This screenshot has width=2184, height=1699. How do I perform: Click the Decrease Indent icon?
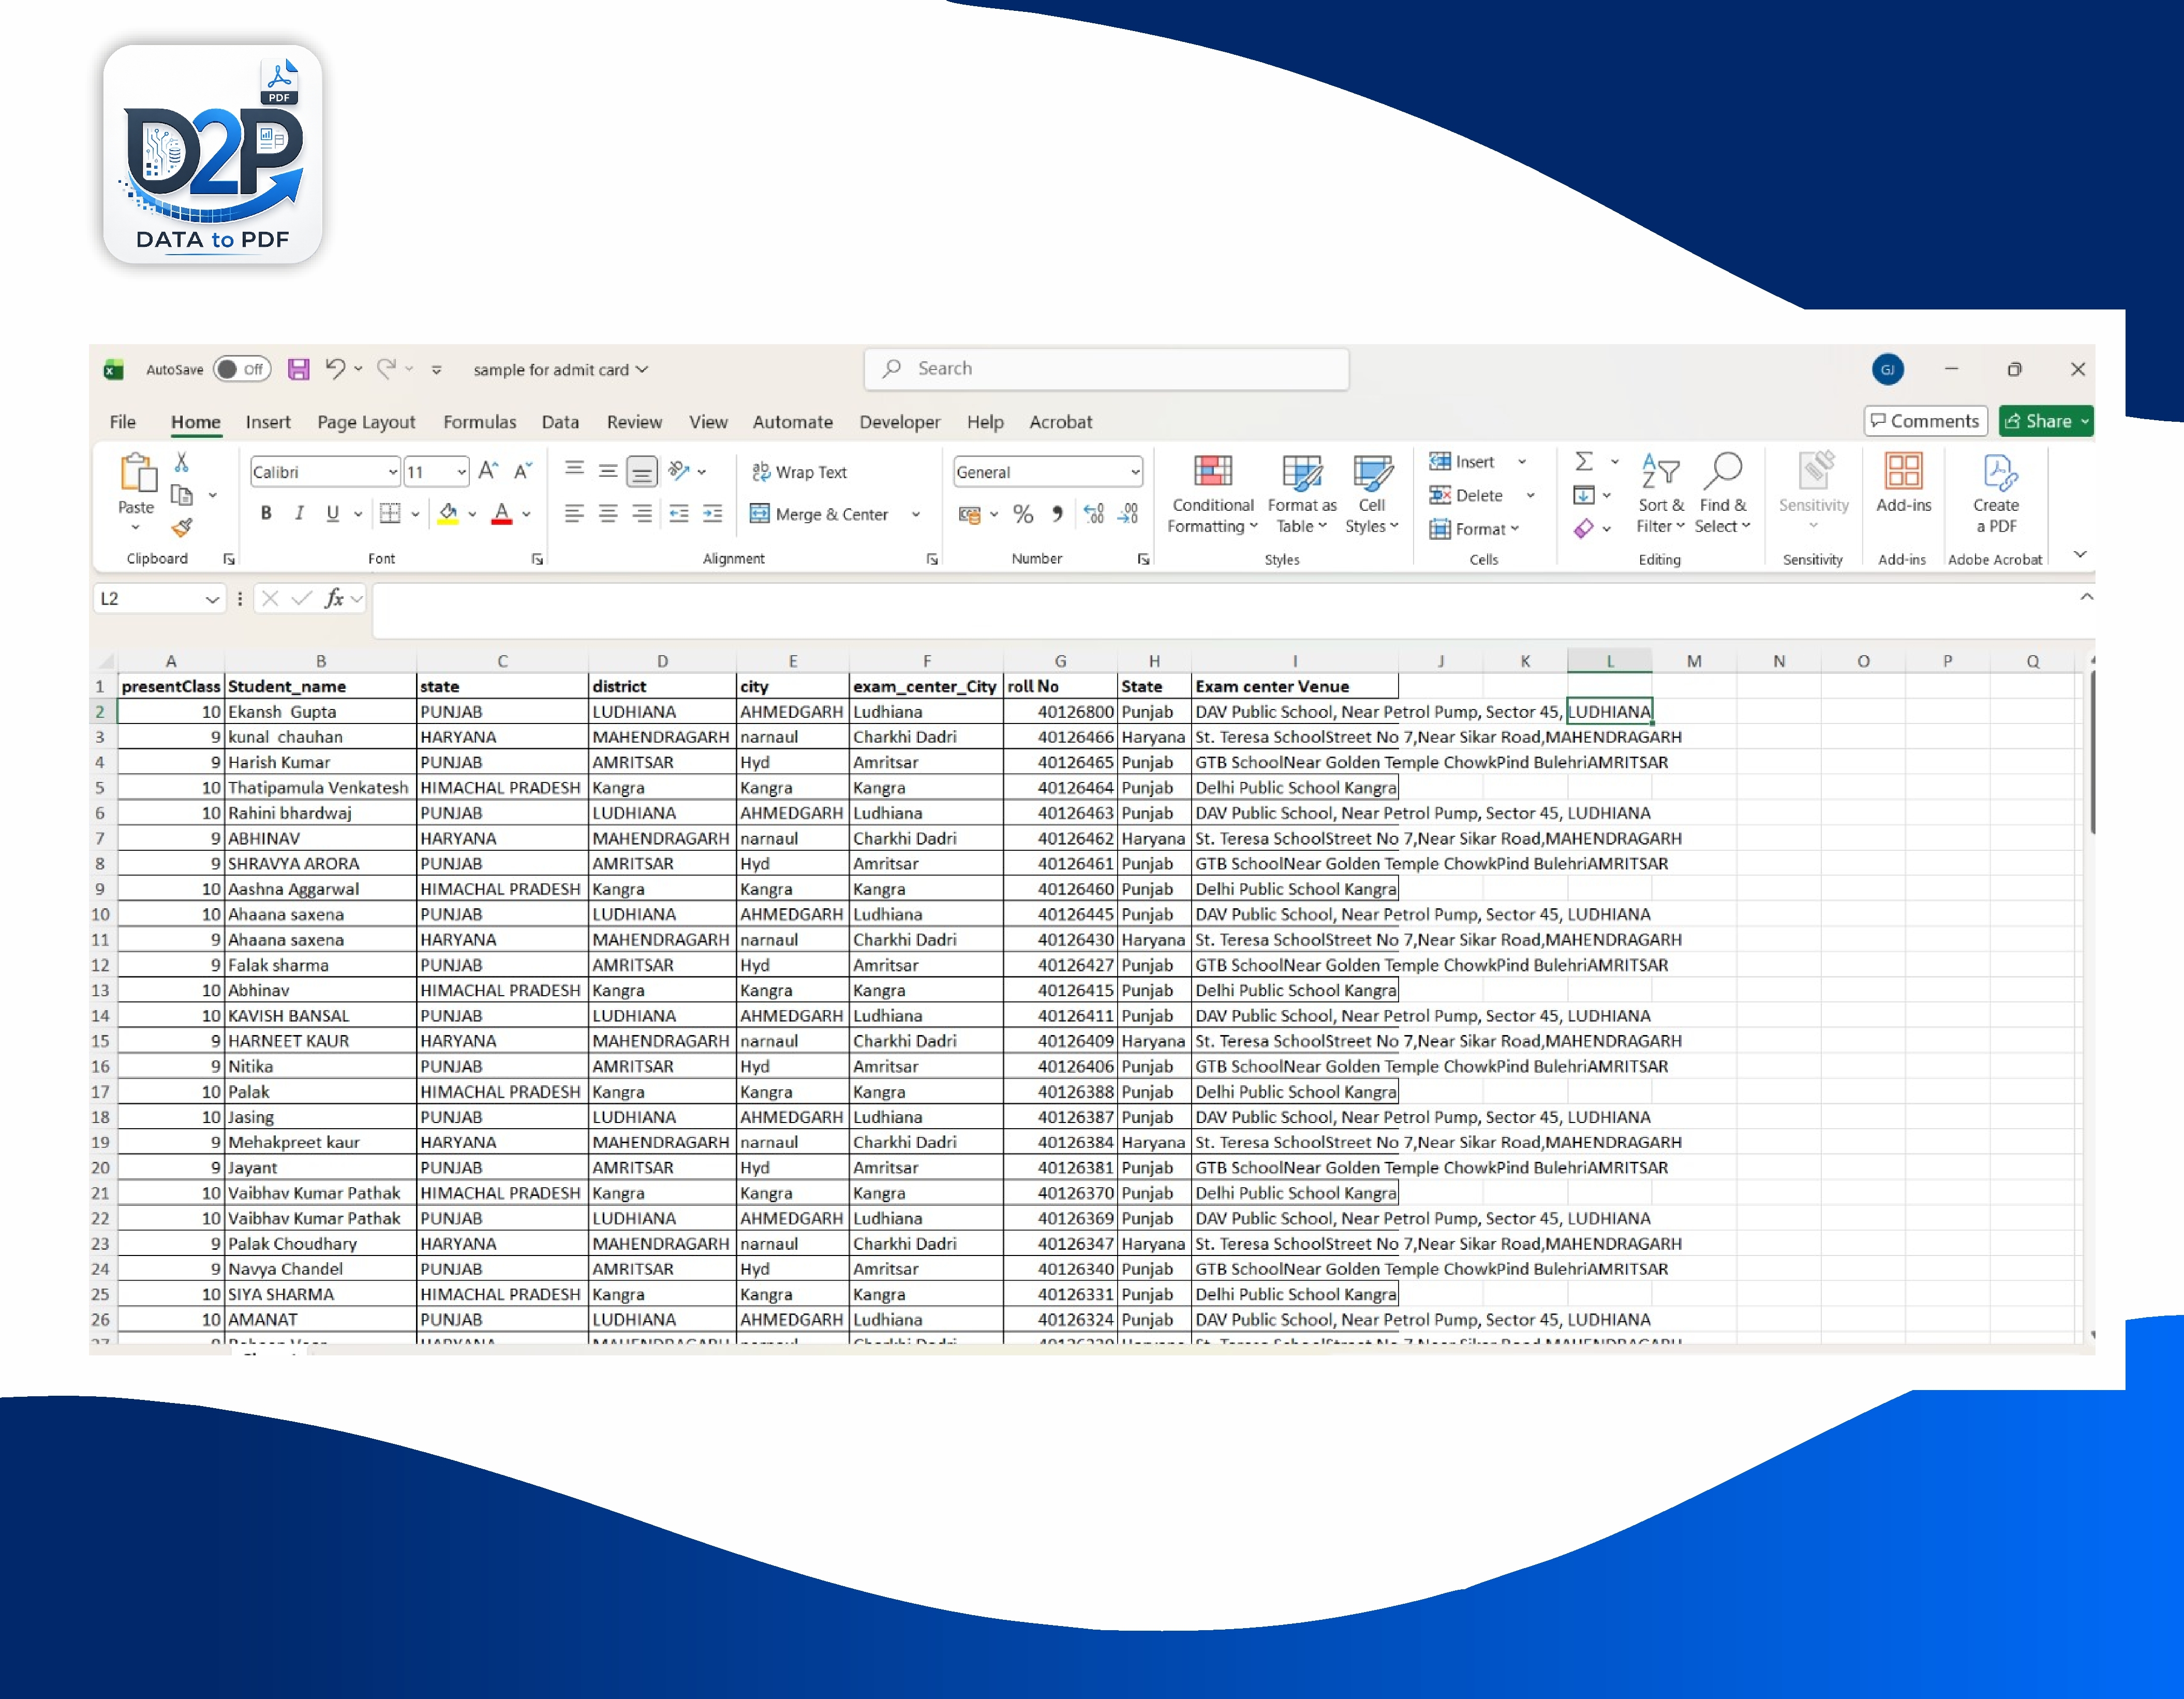pos(679,513)
